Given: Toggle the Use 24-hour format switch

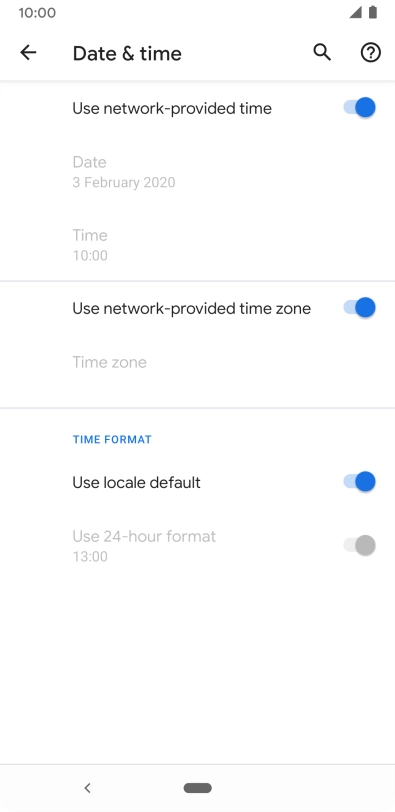Looking at the screenshot, I should (359, 545).
